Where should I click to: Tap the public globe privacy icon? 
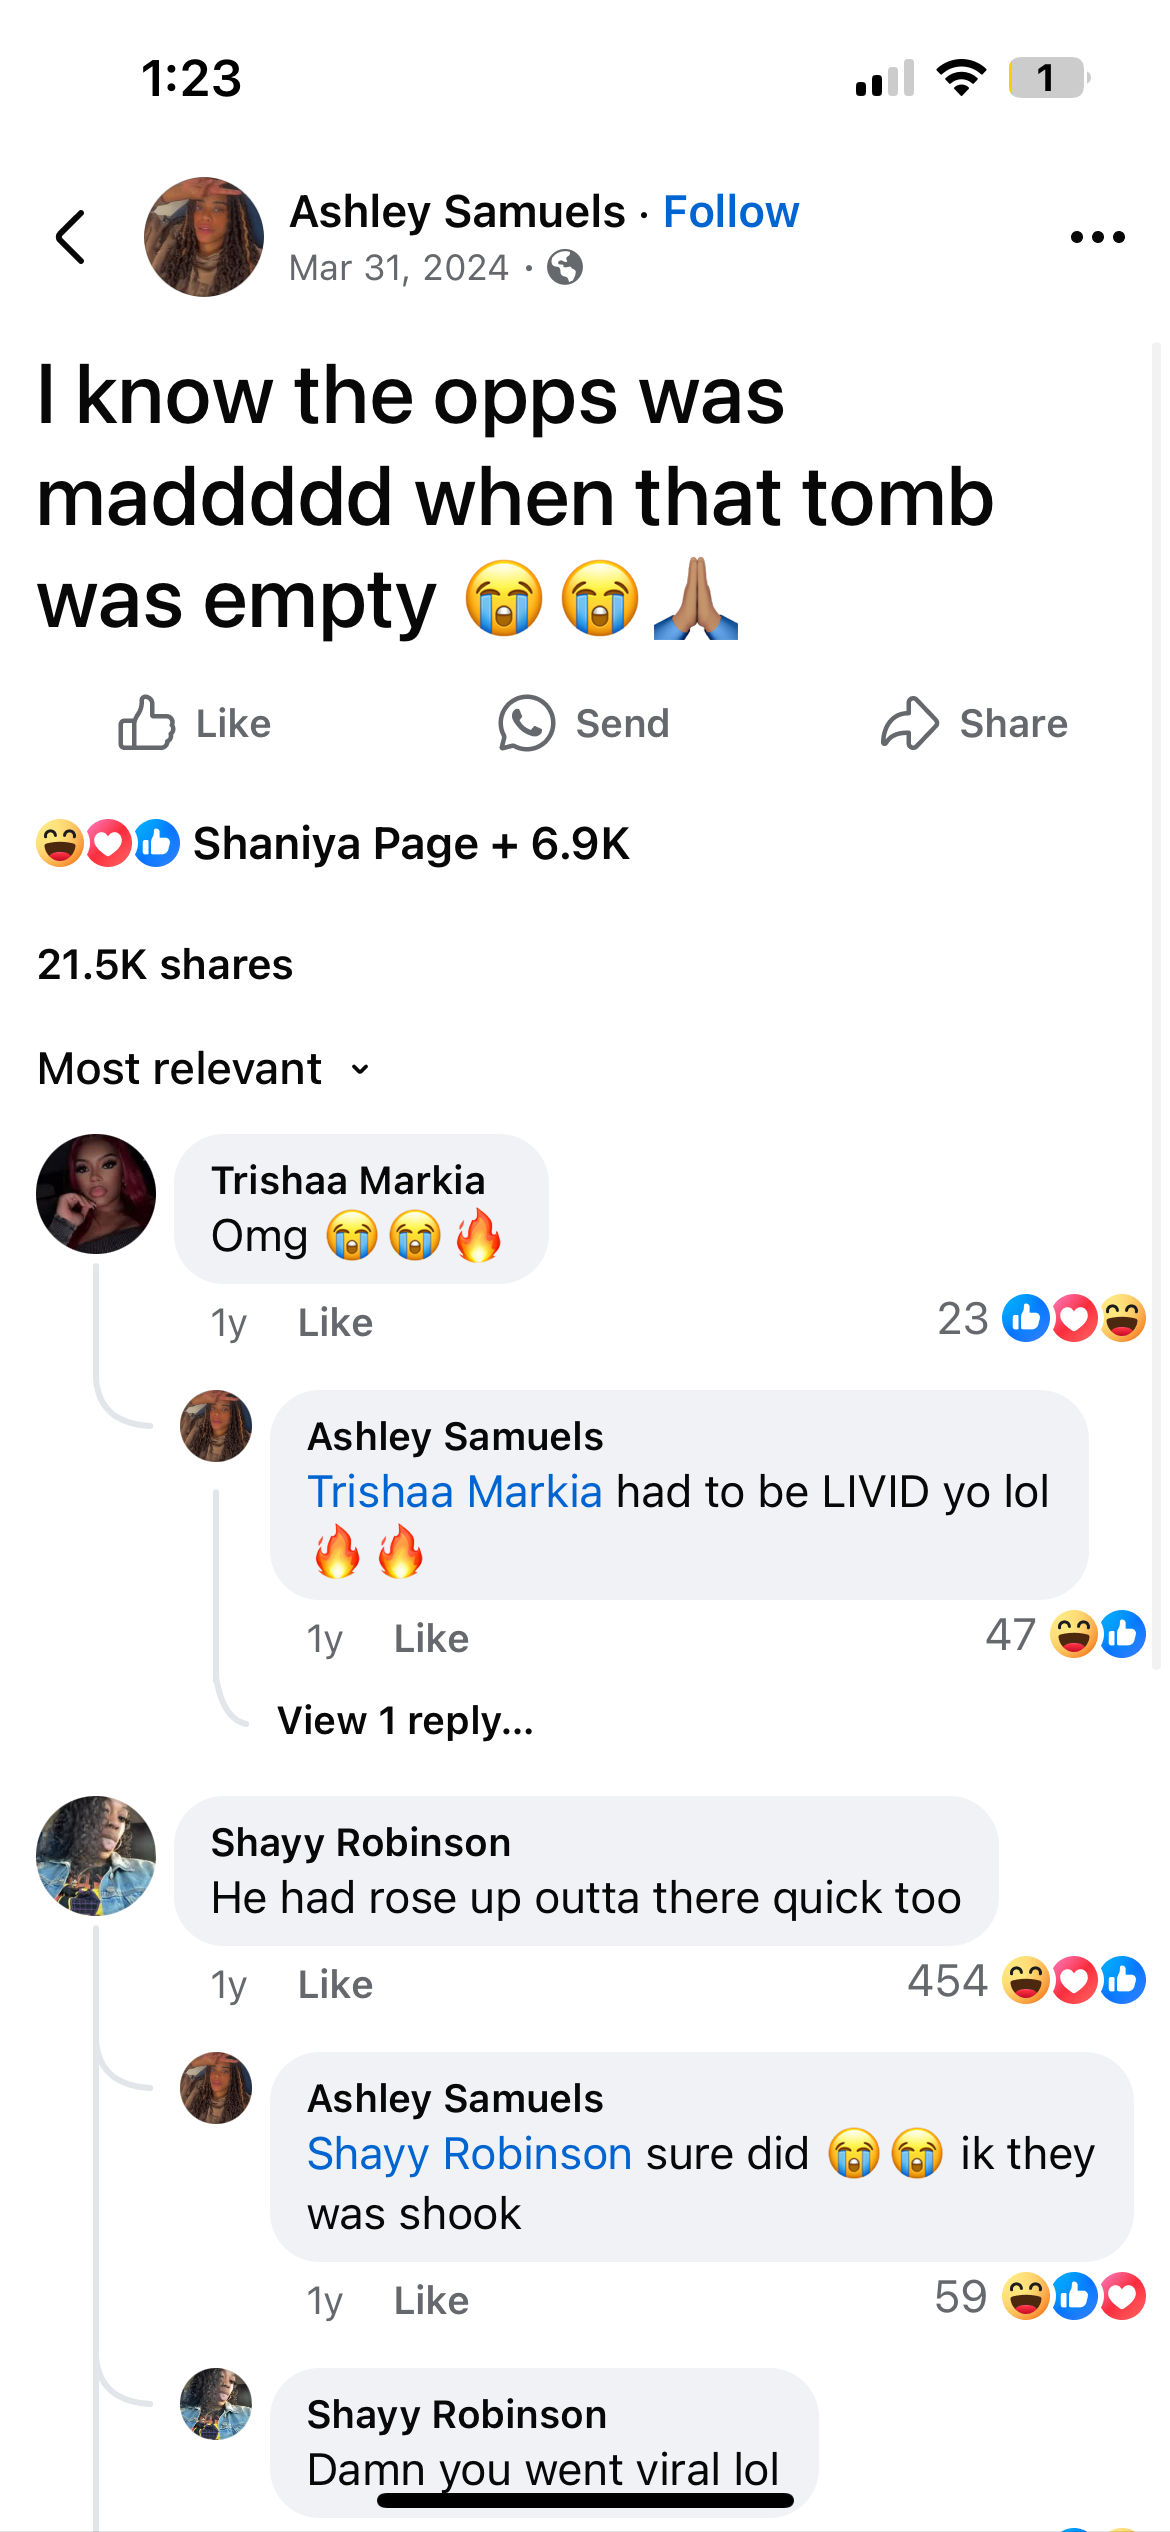tap(565, 268)
